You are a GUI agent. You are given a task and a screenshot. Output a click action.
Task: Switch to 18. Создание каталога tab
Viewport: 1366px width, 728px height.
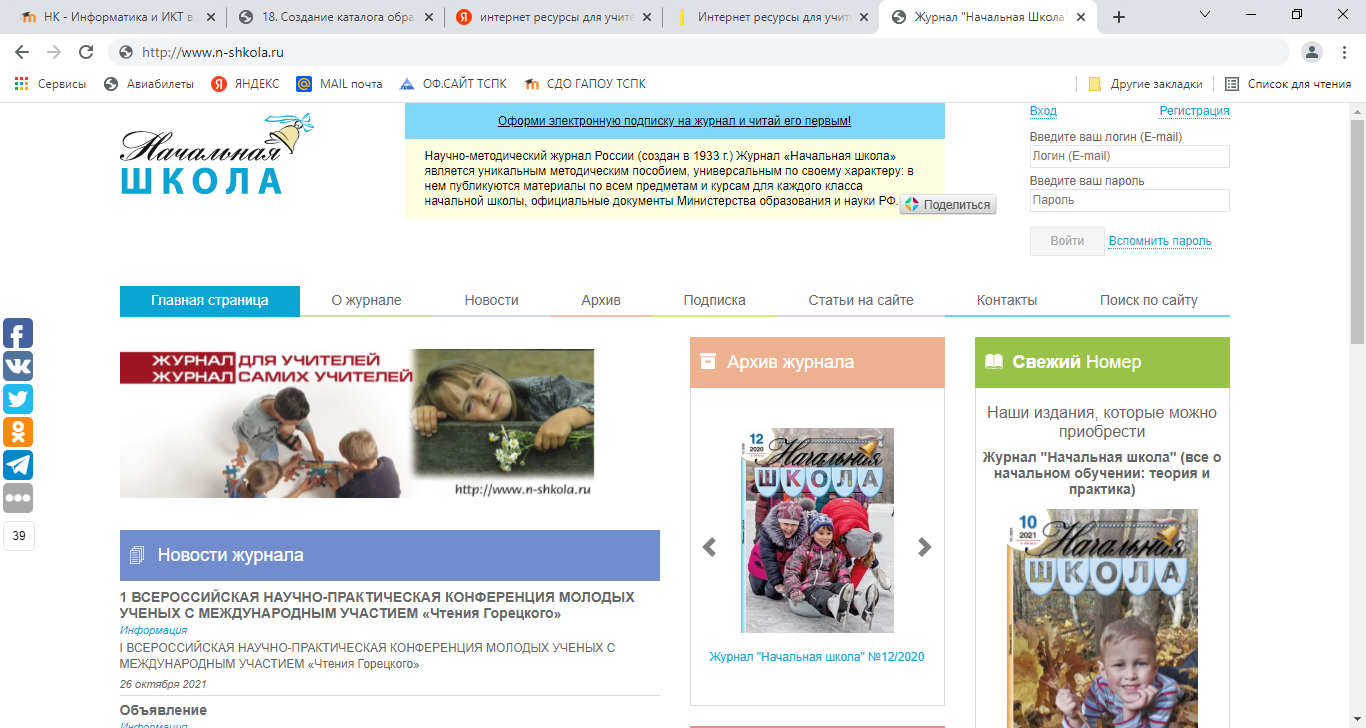coord(334,17)
